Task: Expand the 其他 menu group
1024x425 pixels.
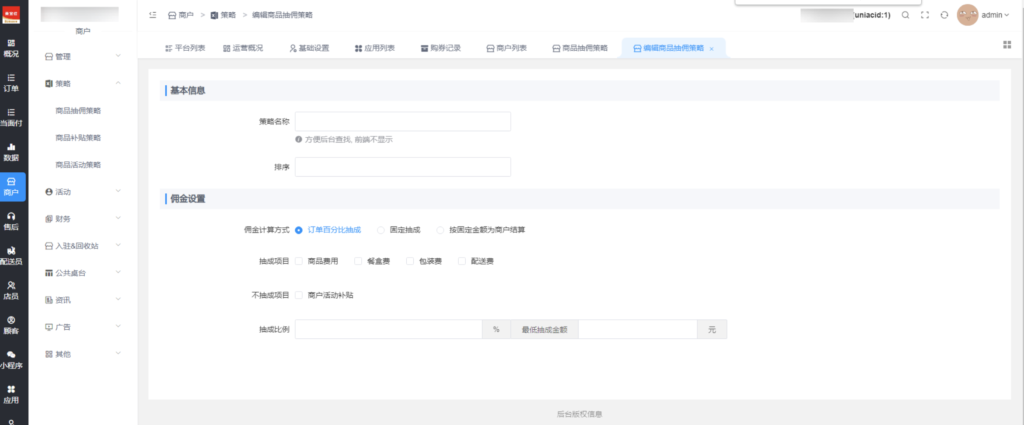Action: [83, 354]
